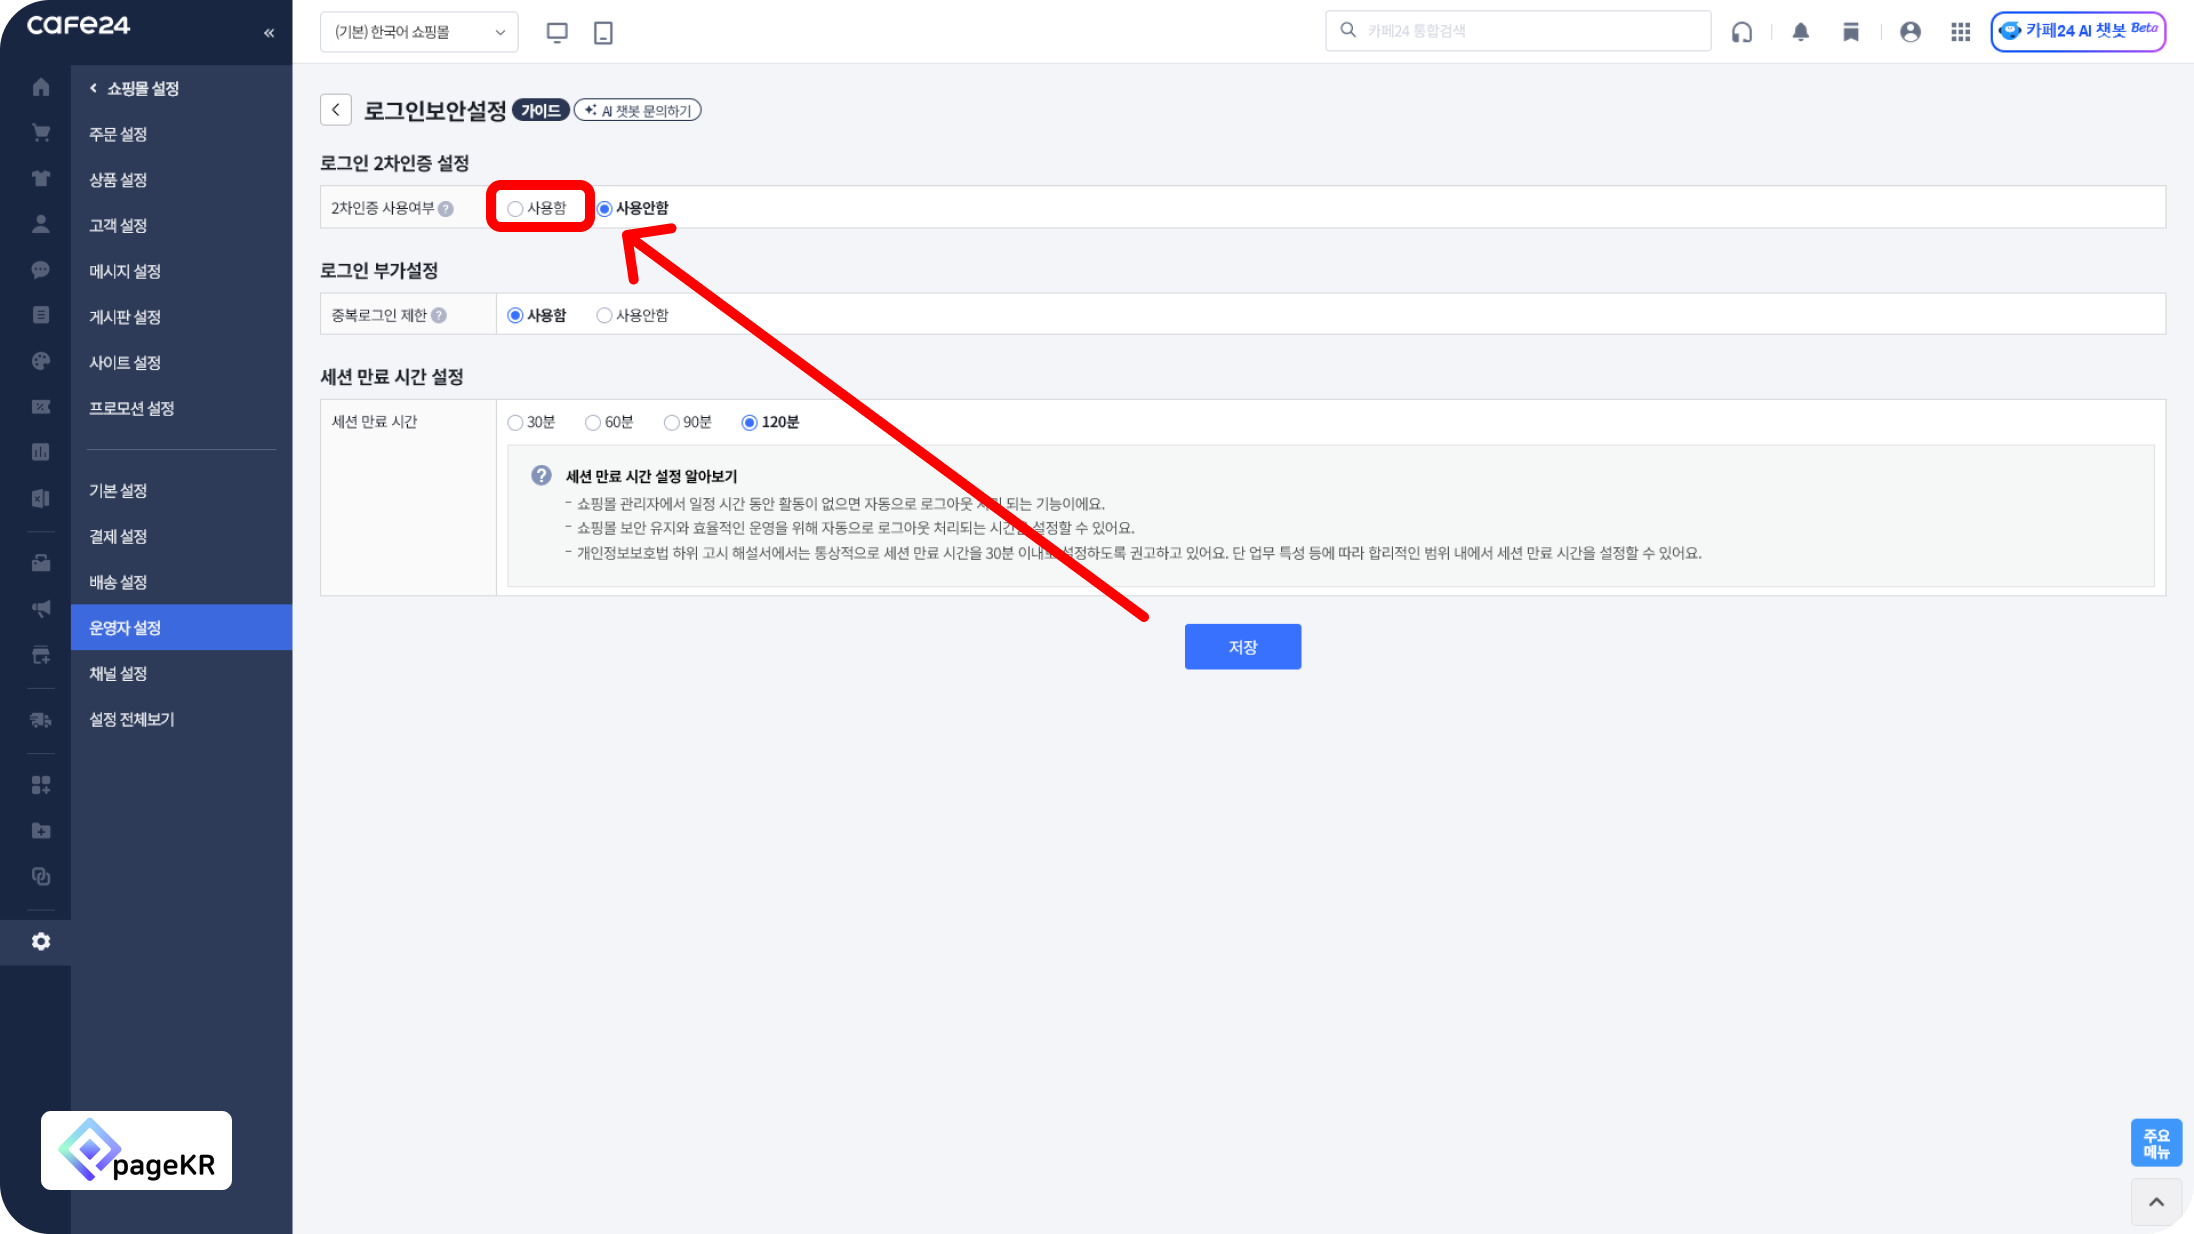
Task: Open 결제 설정 menu item
Action: click(x=118, y=537)
